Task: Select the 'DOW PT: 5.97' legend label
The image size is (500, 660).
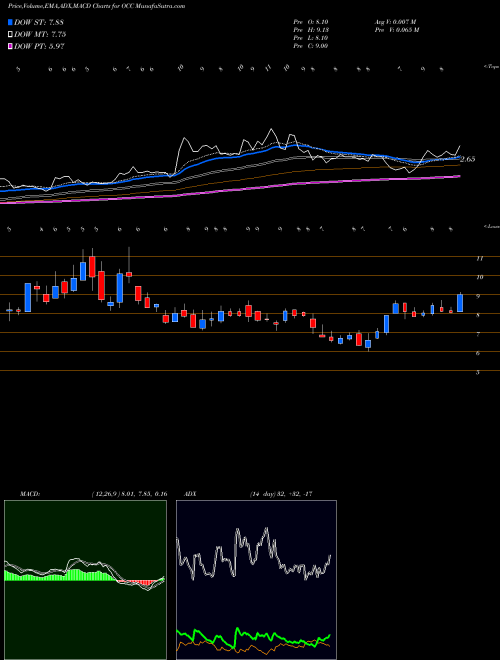Action: [x=39, y=46]
